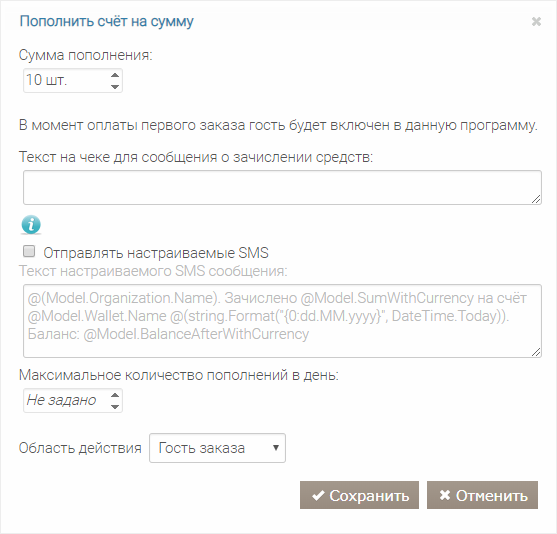Viewport: 557px width, 534px height.
Task: Increase Сумма пополнения with the up arrow
Action: 115,75
